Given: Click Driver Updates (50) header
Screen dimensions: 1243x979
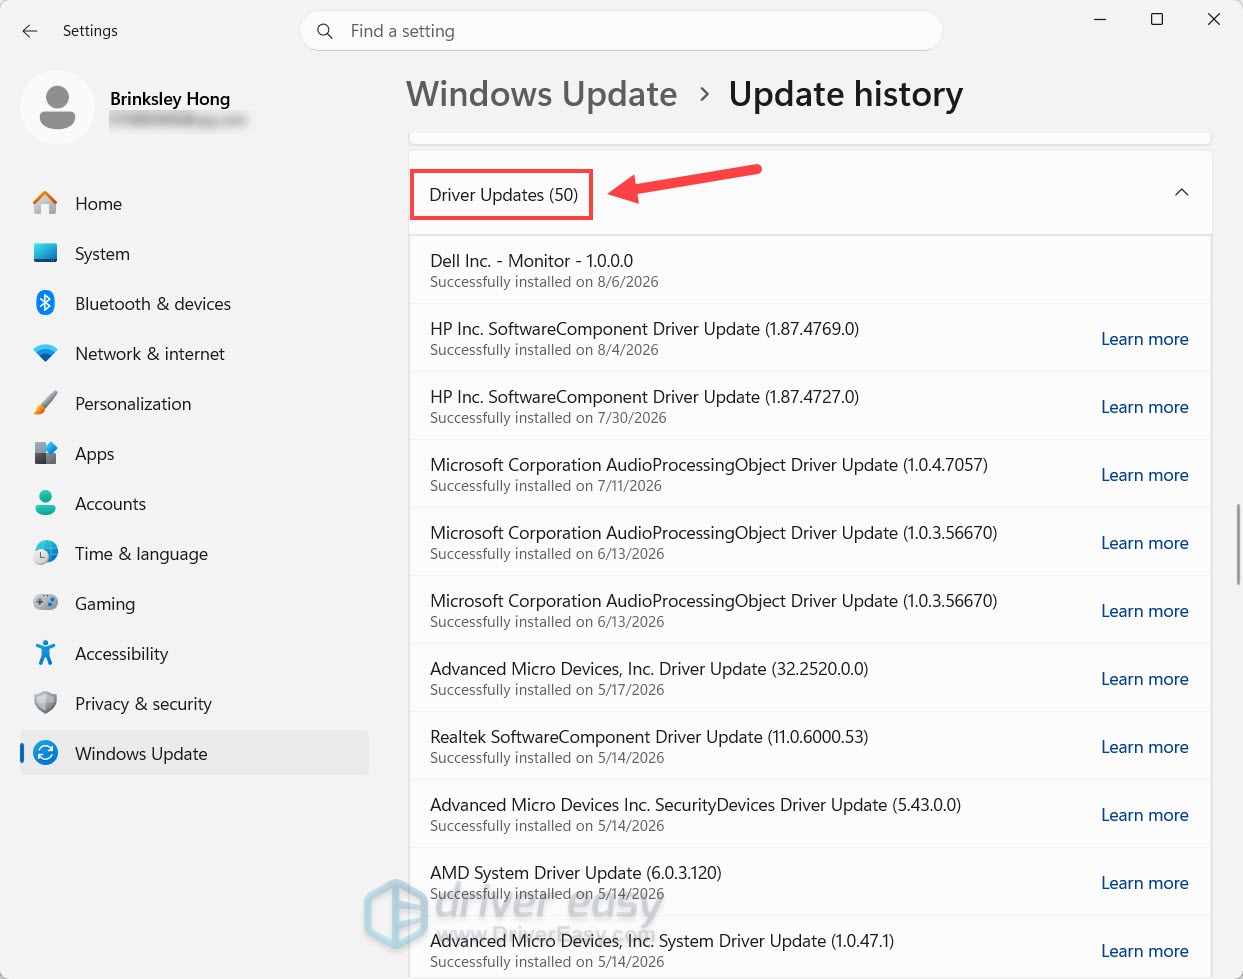Looking at the screenshot, I should click(503, 195).
